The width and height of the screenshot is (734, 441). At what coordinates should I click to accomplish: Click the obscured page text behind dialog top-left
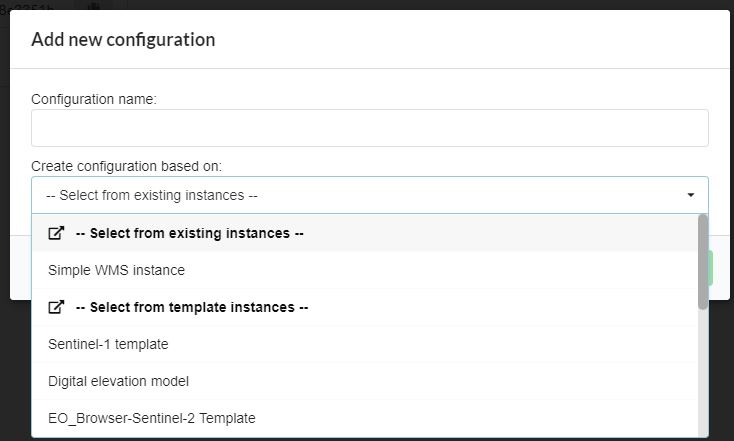[27, 7]
